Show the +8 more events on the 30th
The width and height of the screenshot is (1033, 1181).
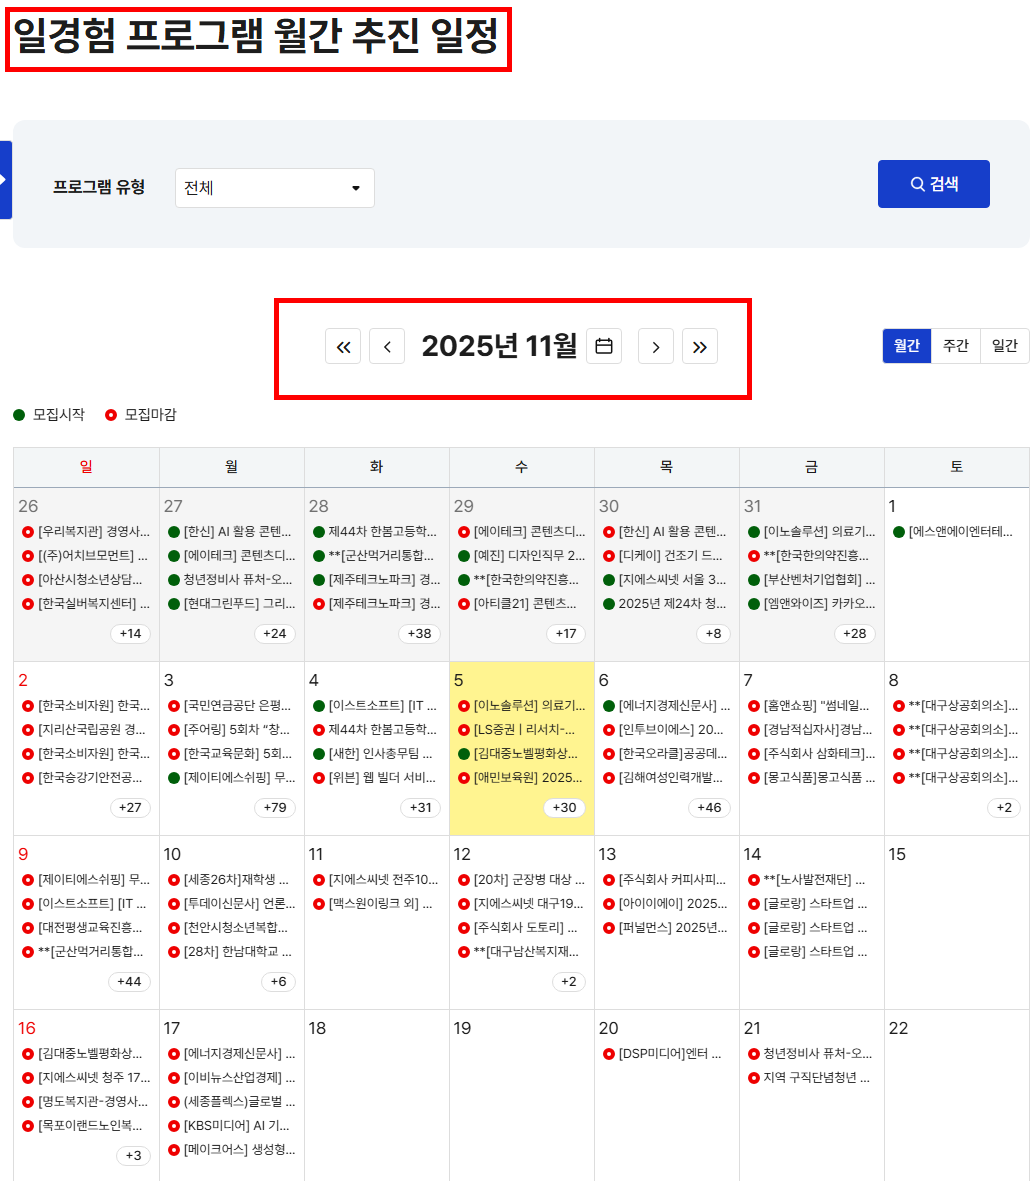coord(714,633)
